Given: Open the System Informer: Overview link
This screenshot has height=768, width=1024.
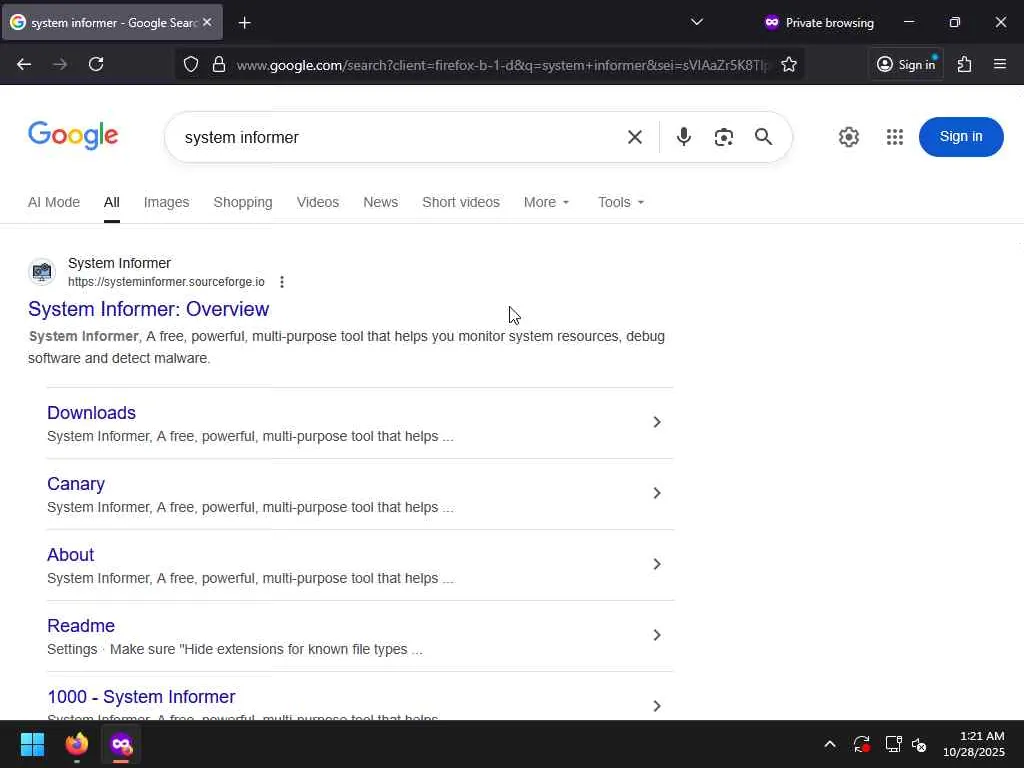Looking at the screenshot, I should [149, 309].
